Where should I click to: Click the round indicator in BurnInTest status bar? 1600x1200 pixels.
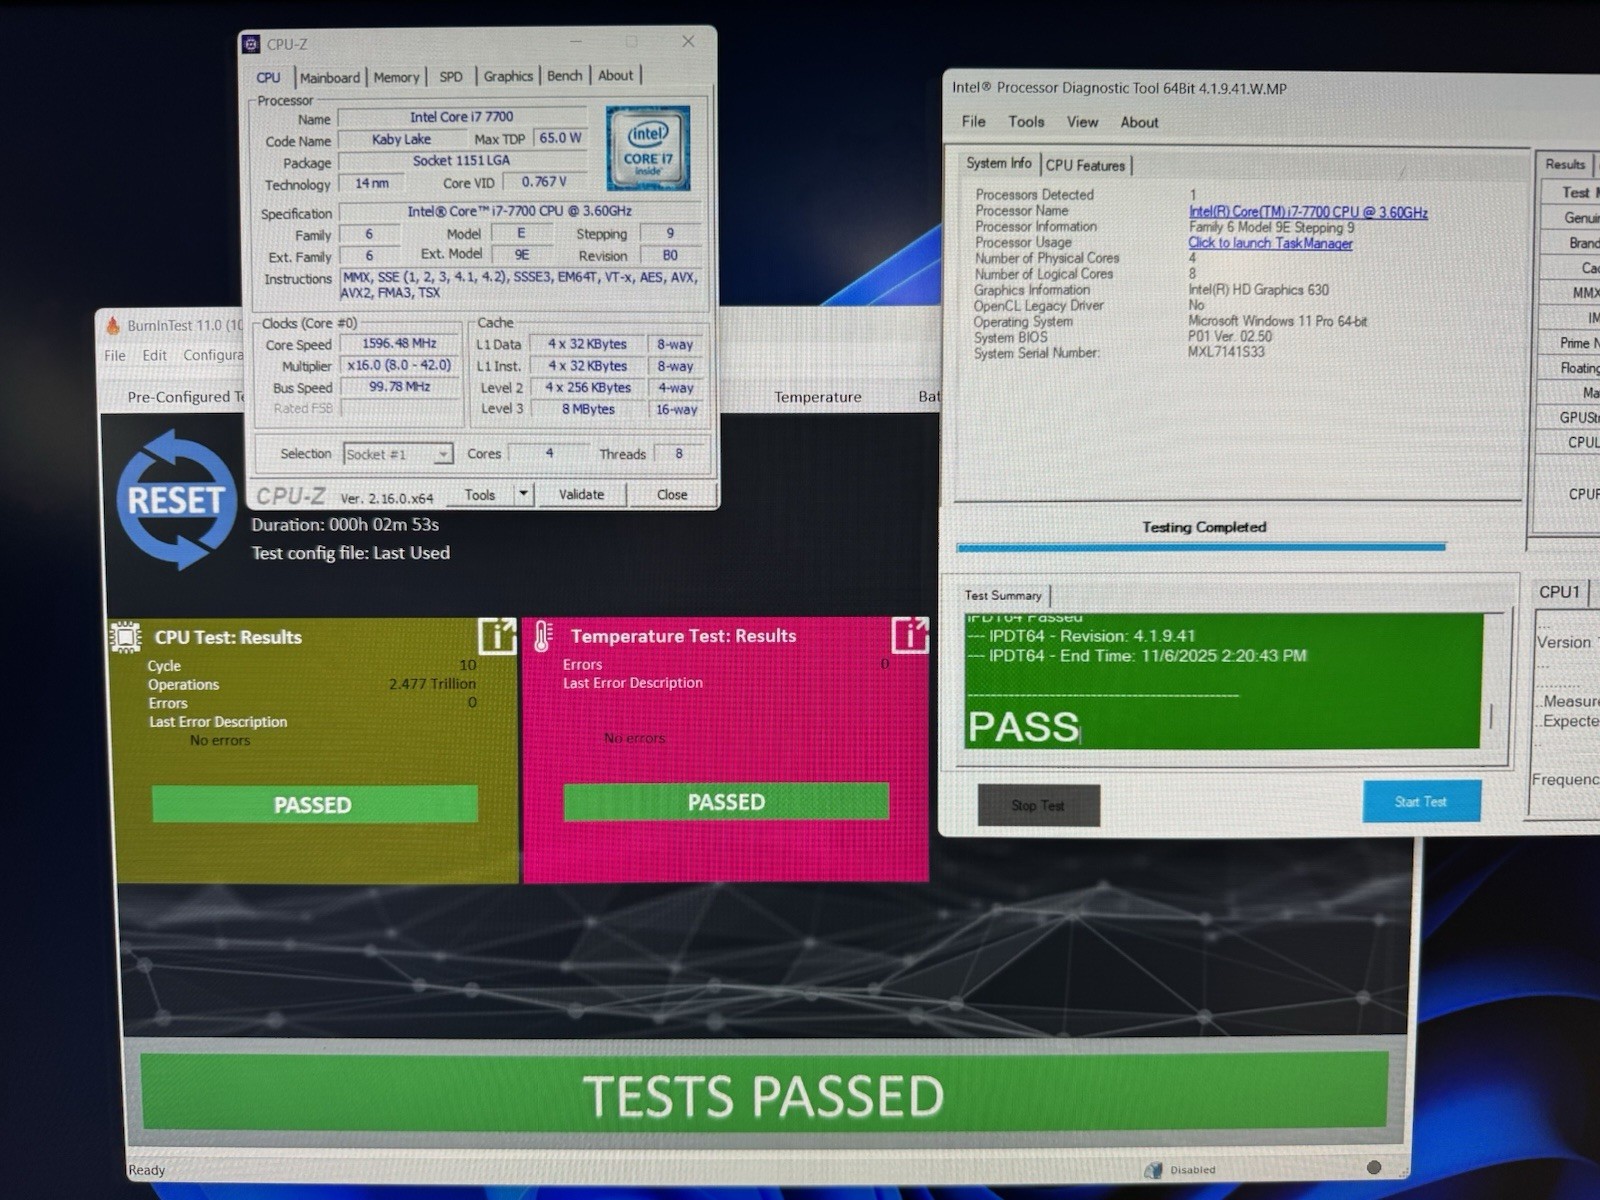1374,1167
